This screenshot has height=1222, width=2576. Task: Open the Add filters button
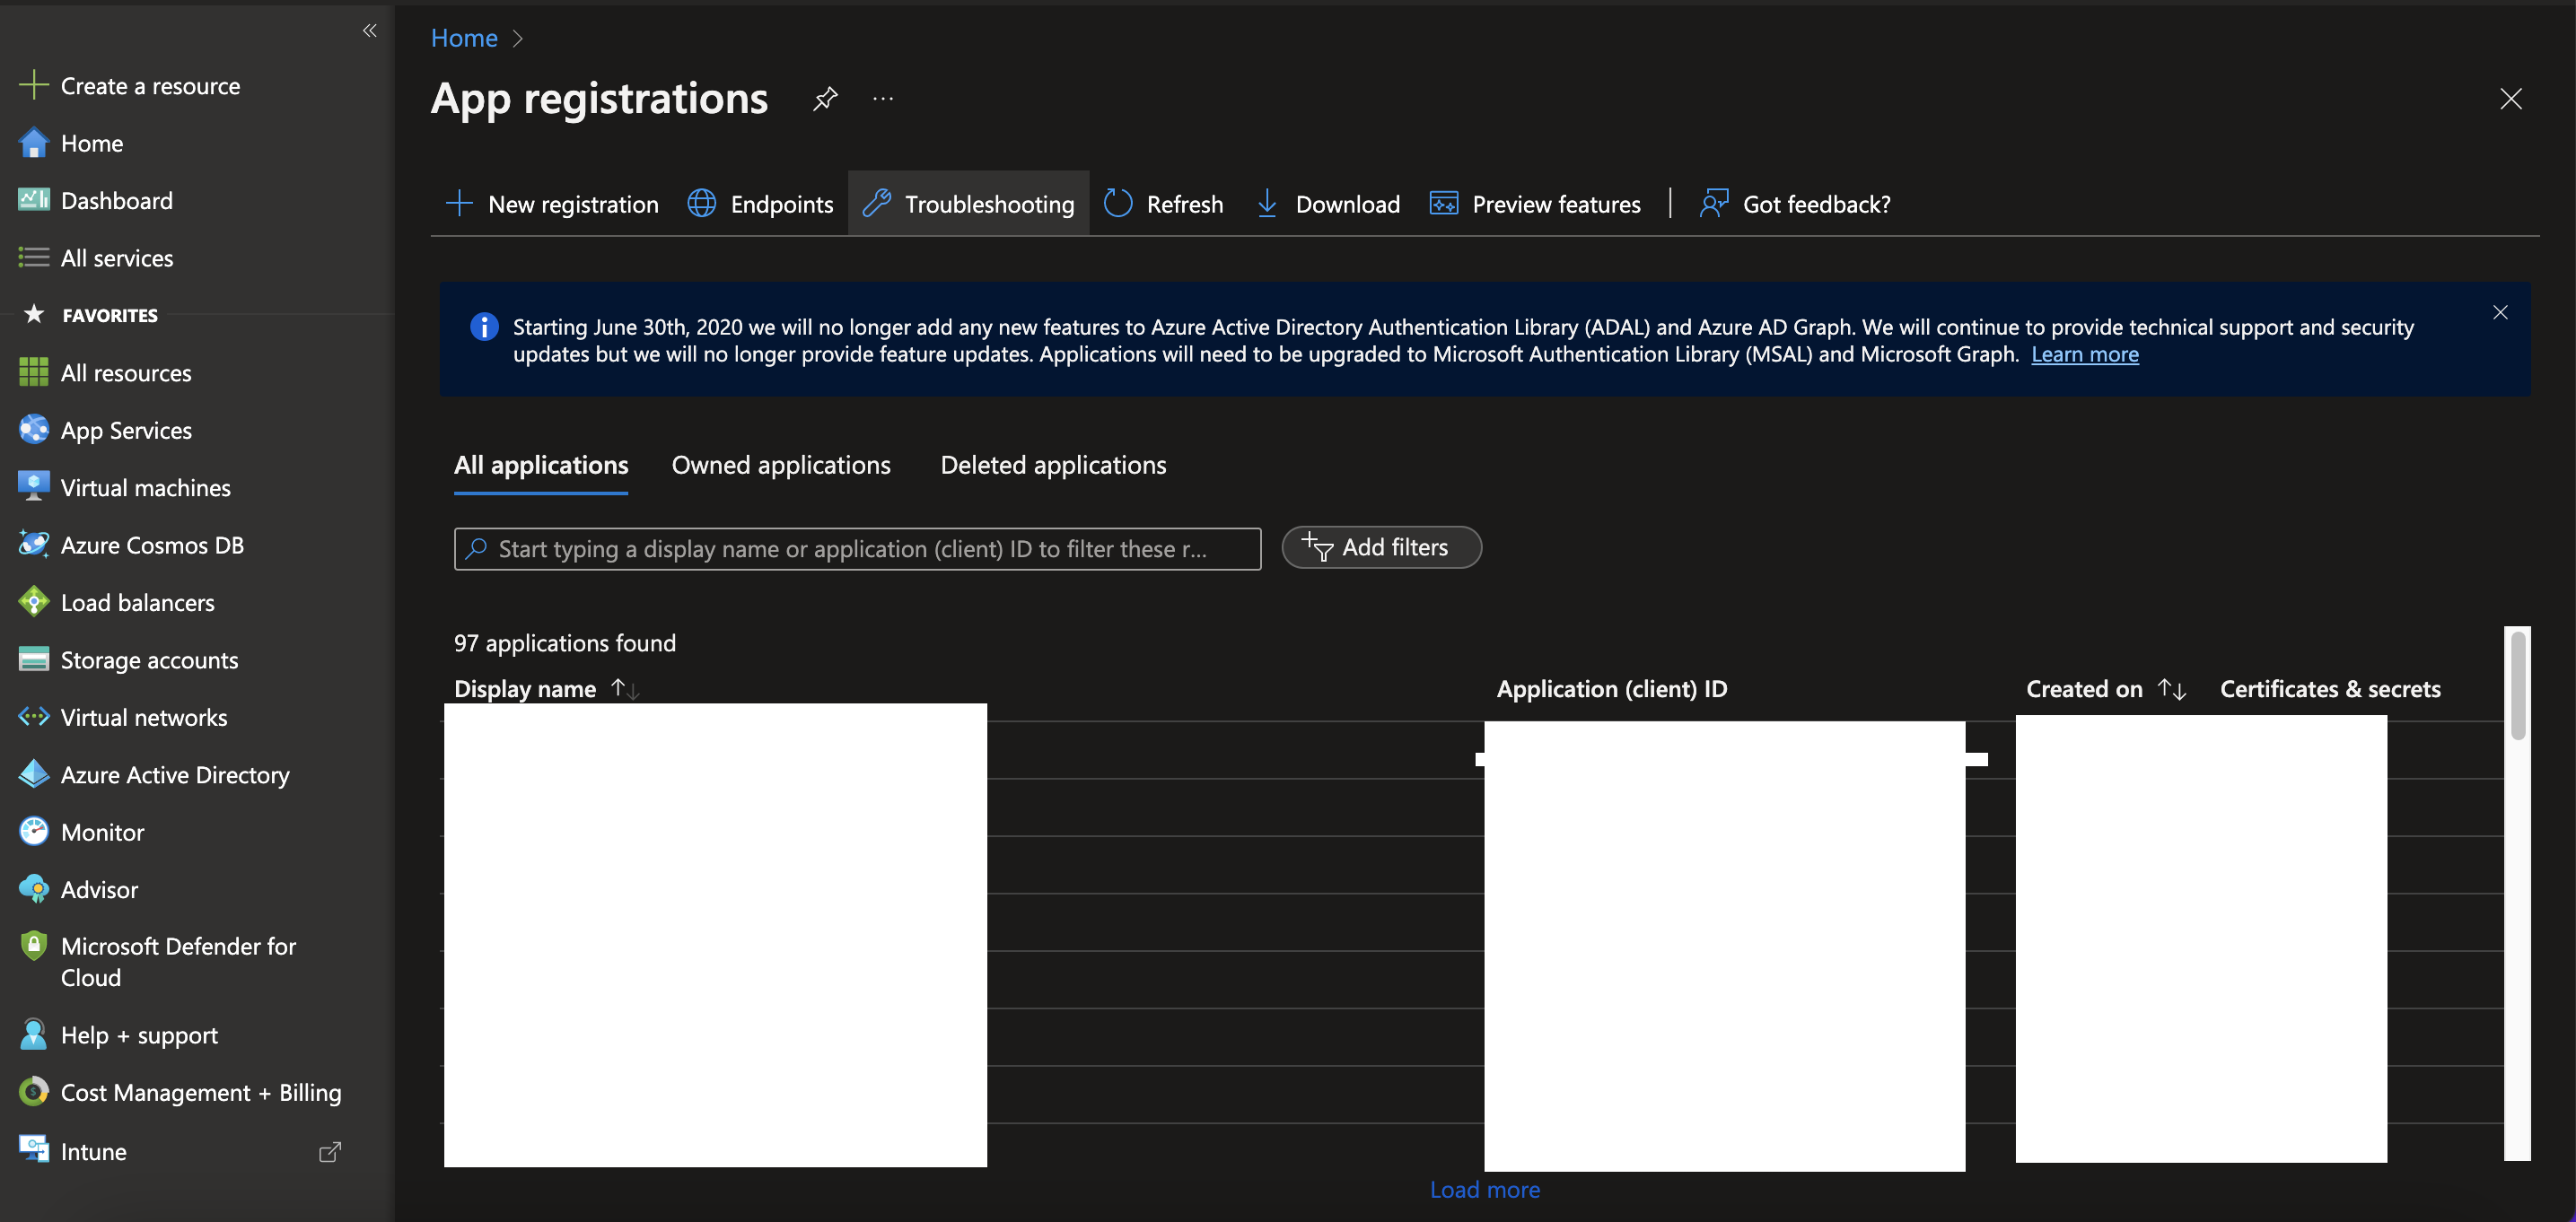pos(1380,547)
